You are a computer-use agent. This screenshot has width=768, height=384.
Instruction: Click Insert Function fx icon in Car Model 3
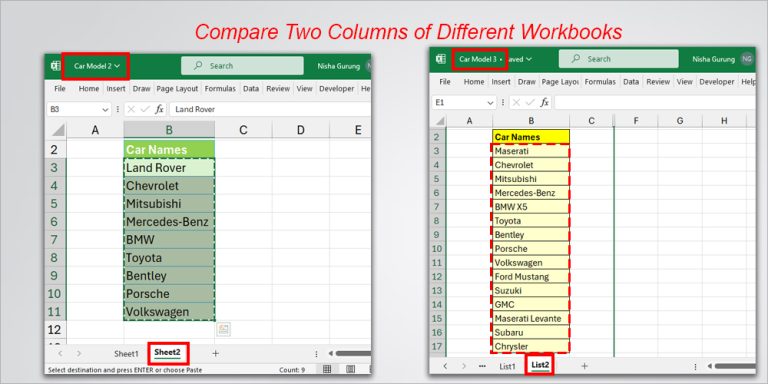544,102
